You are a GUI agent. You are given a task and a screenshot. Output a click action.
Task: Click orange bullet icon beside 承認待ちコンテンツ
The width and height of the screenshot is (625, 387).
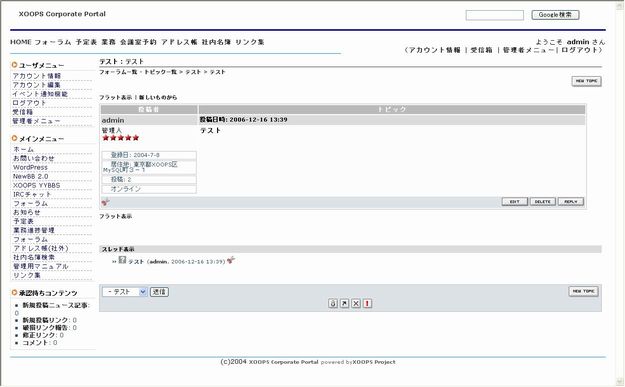pos(14,293)
